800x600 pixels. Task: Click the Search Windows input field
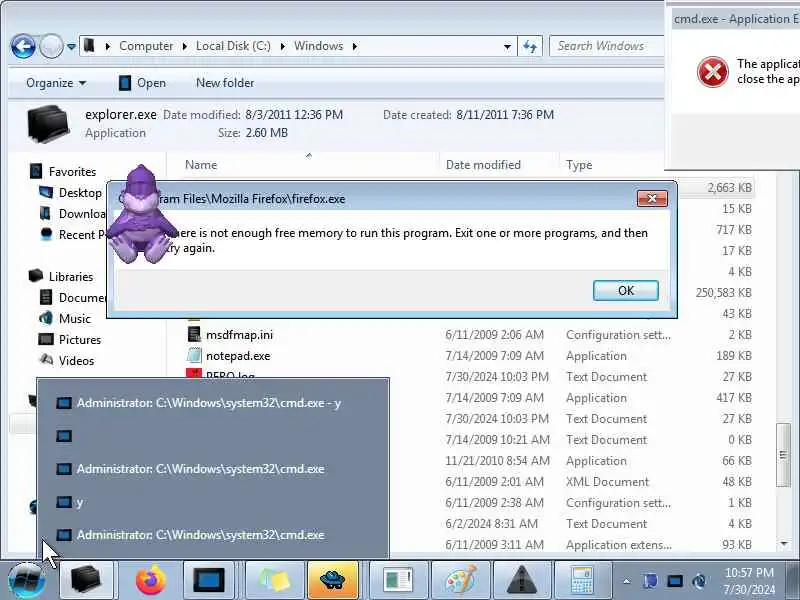point(607,46)
